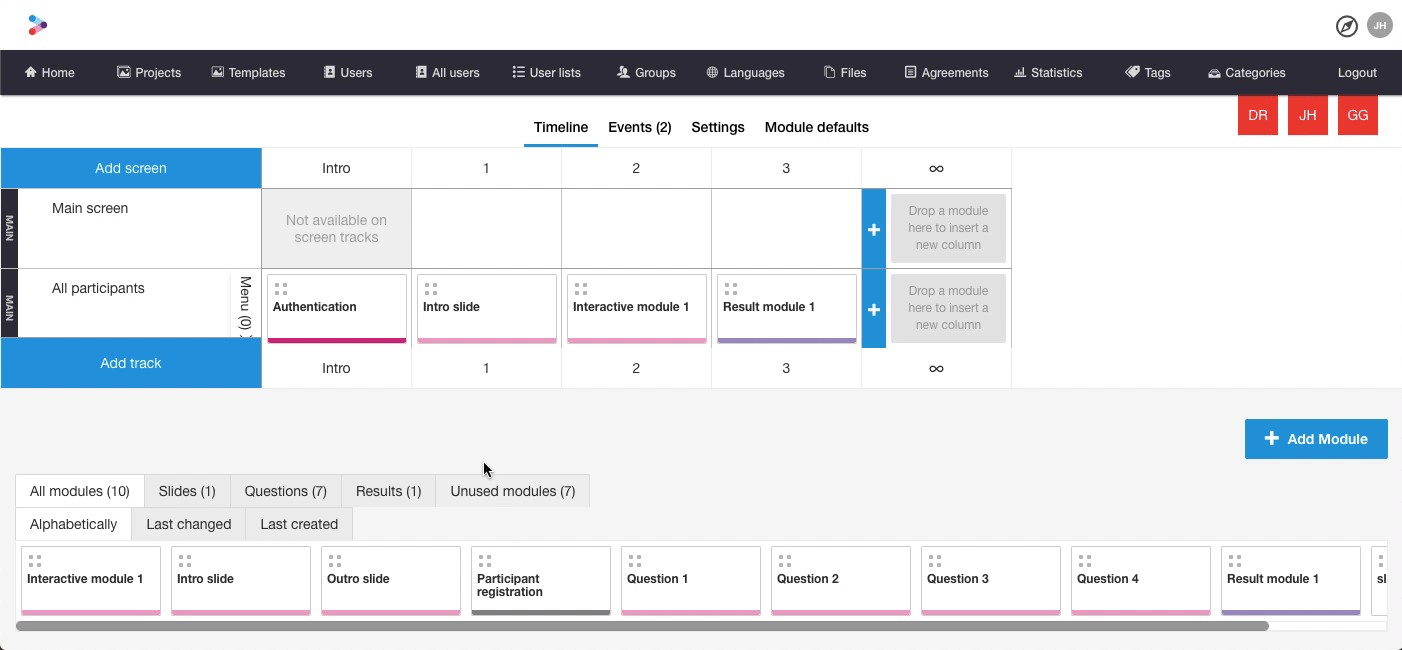The width and height of the screenshot is (1402, 650).
Task: Expand the Menu (0) panel of All participants
Action: pos(245,307)
